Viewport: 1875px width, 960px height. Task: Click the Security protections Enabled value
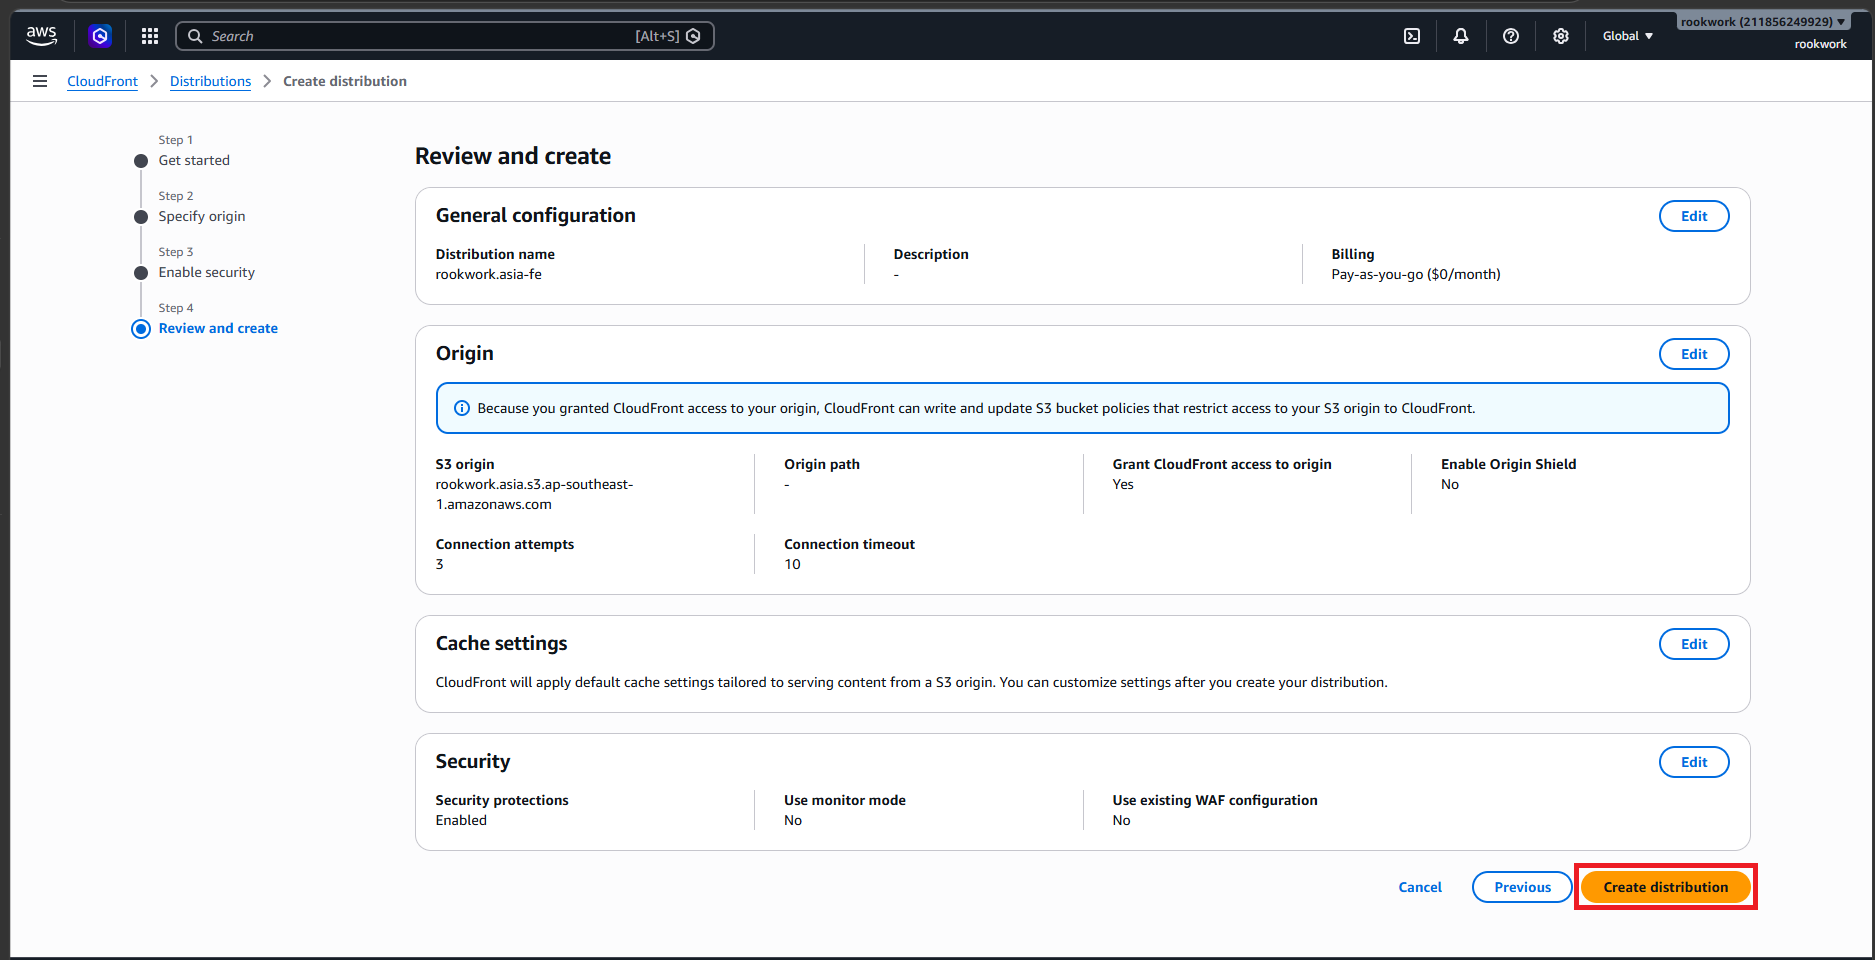point(461,820)
